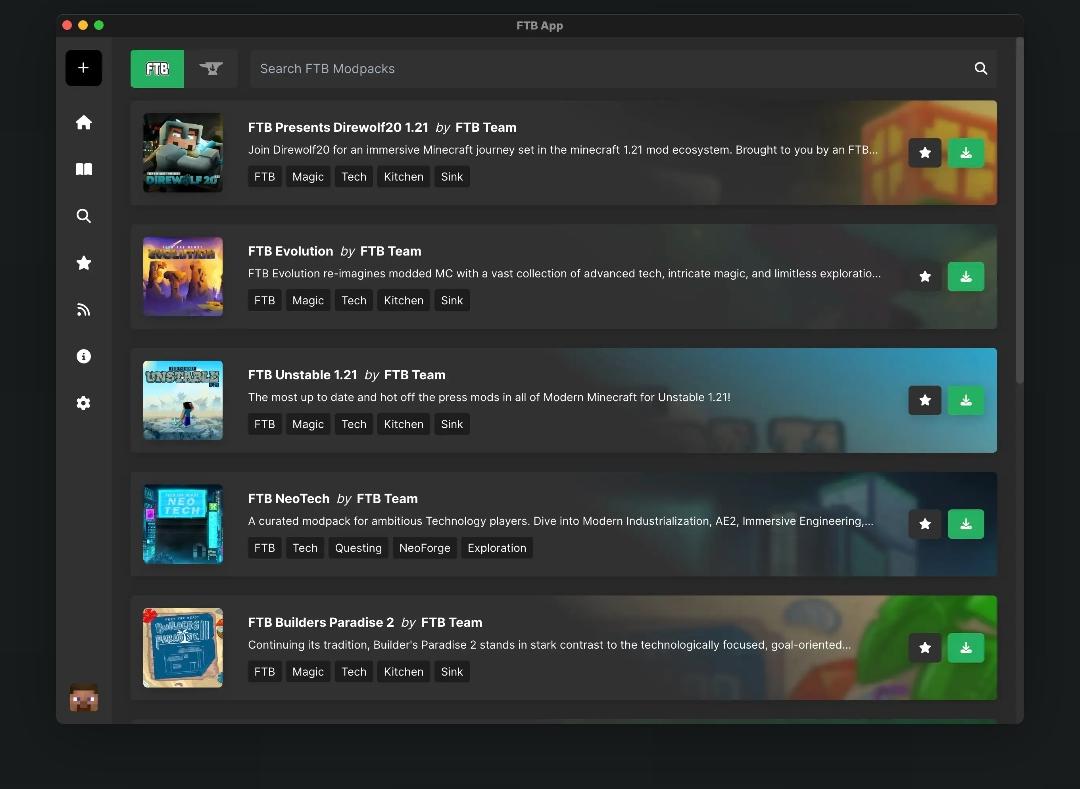
Task: Open the Home page in sidebar
Action: [x=83, y=123]
